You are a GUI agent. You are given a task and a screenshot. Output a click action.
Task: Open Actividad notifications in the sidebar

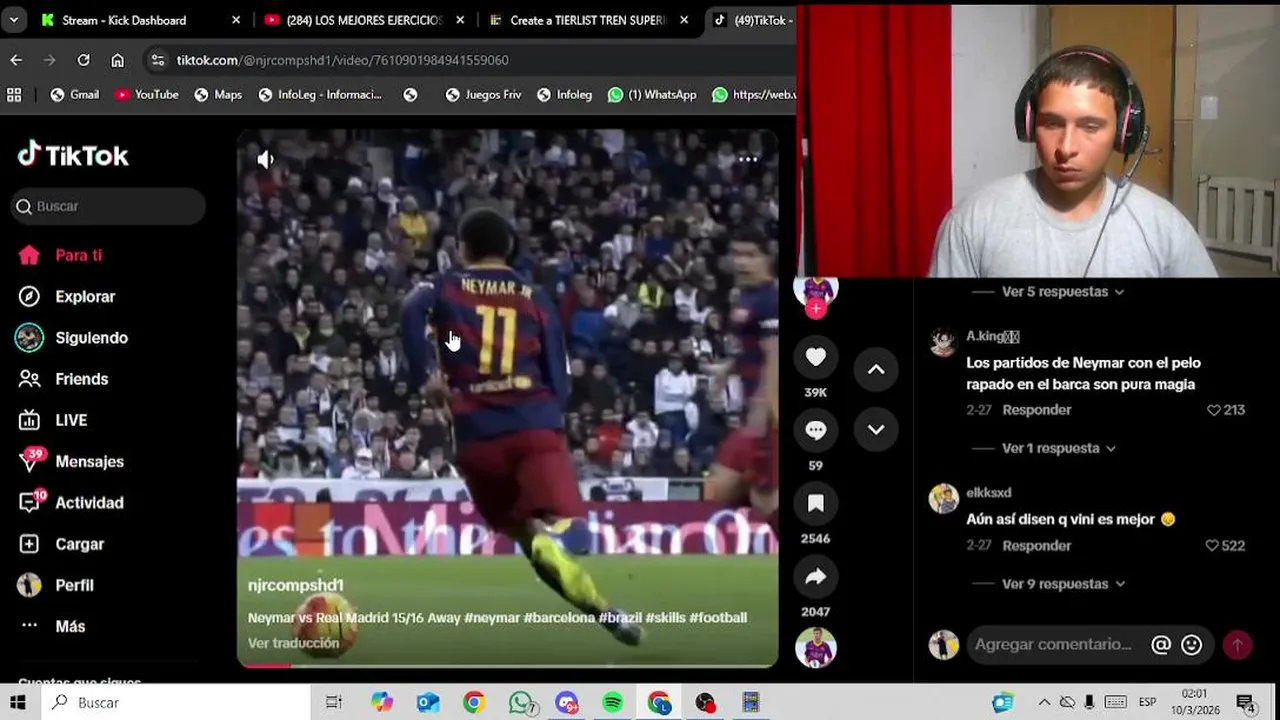pos(89,503)
